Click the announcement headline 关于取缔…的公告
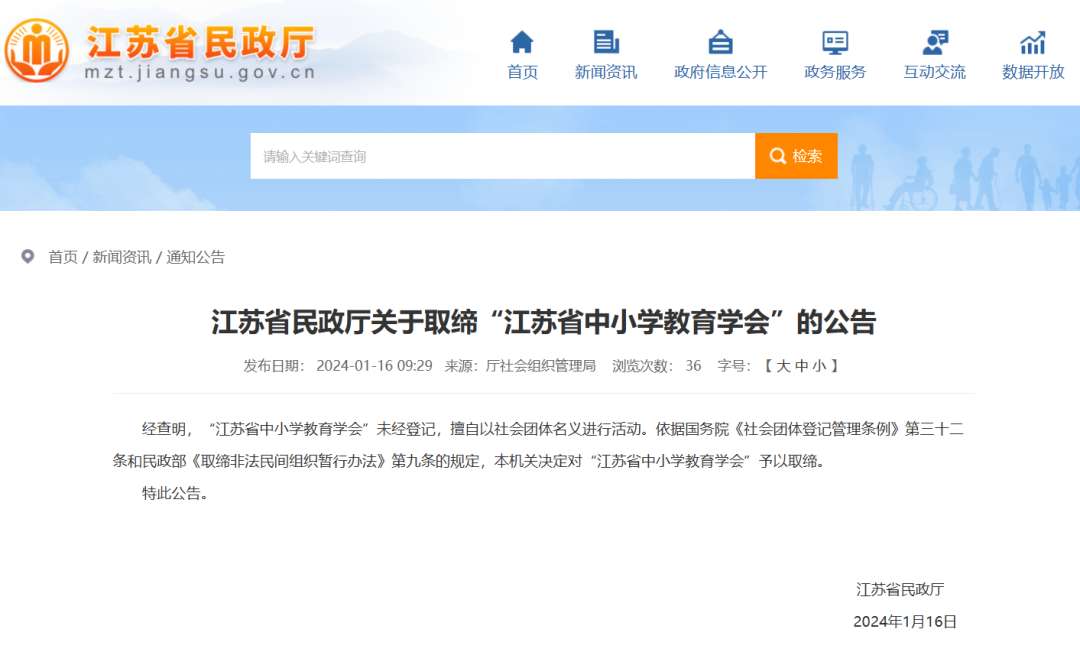The height and width of the screenshot is (652, 1080). coord(543,322)
